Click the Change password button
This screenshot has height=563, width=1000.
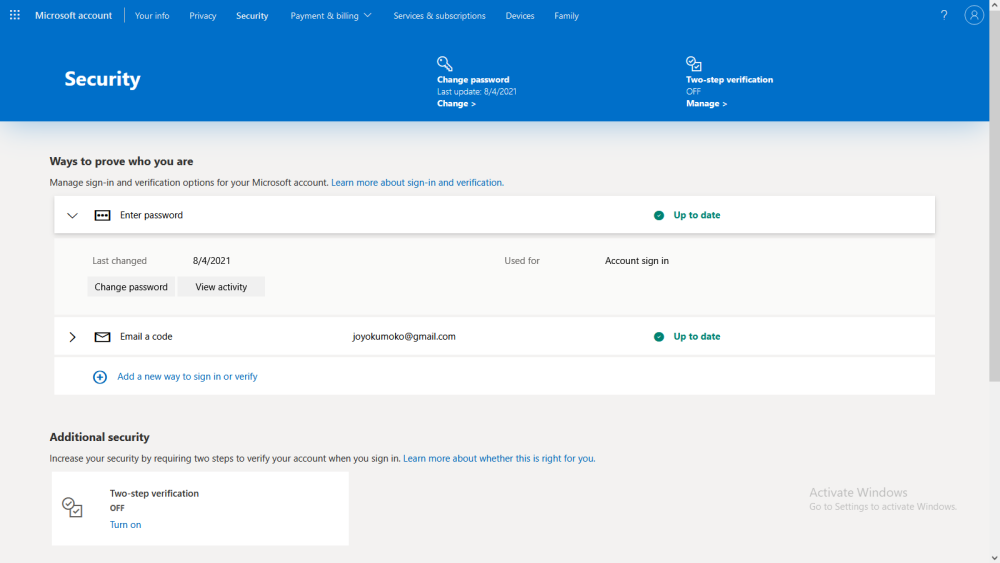[131, 287]
